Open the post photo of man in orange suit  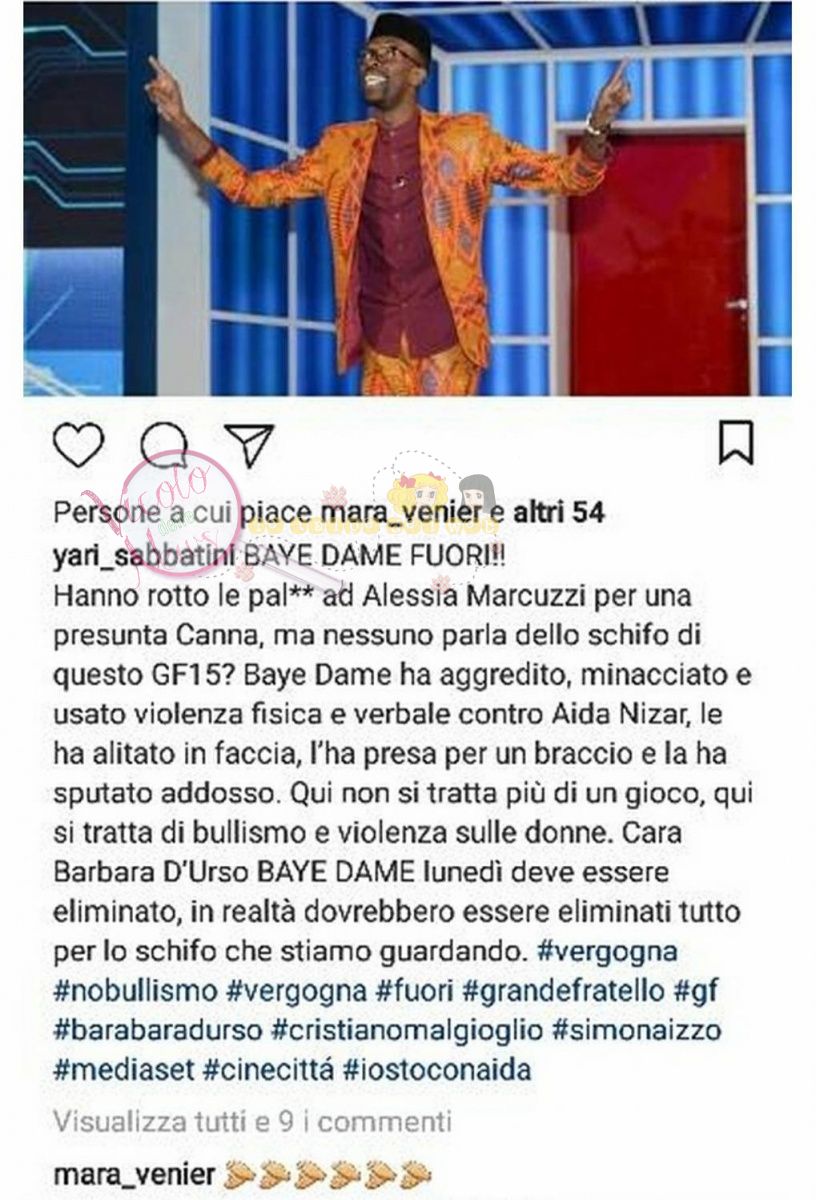[408, 198]
